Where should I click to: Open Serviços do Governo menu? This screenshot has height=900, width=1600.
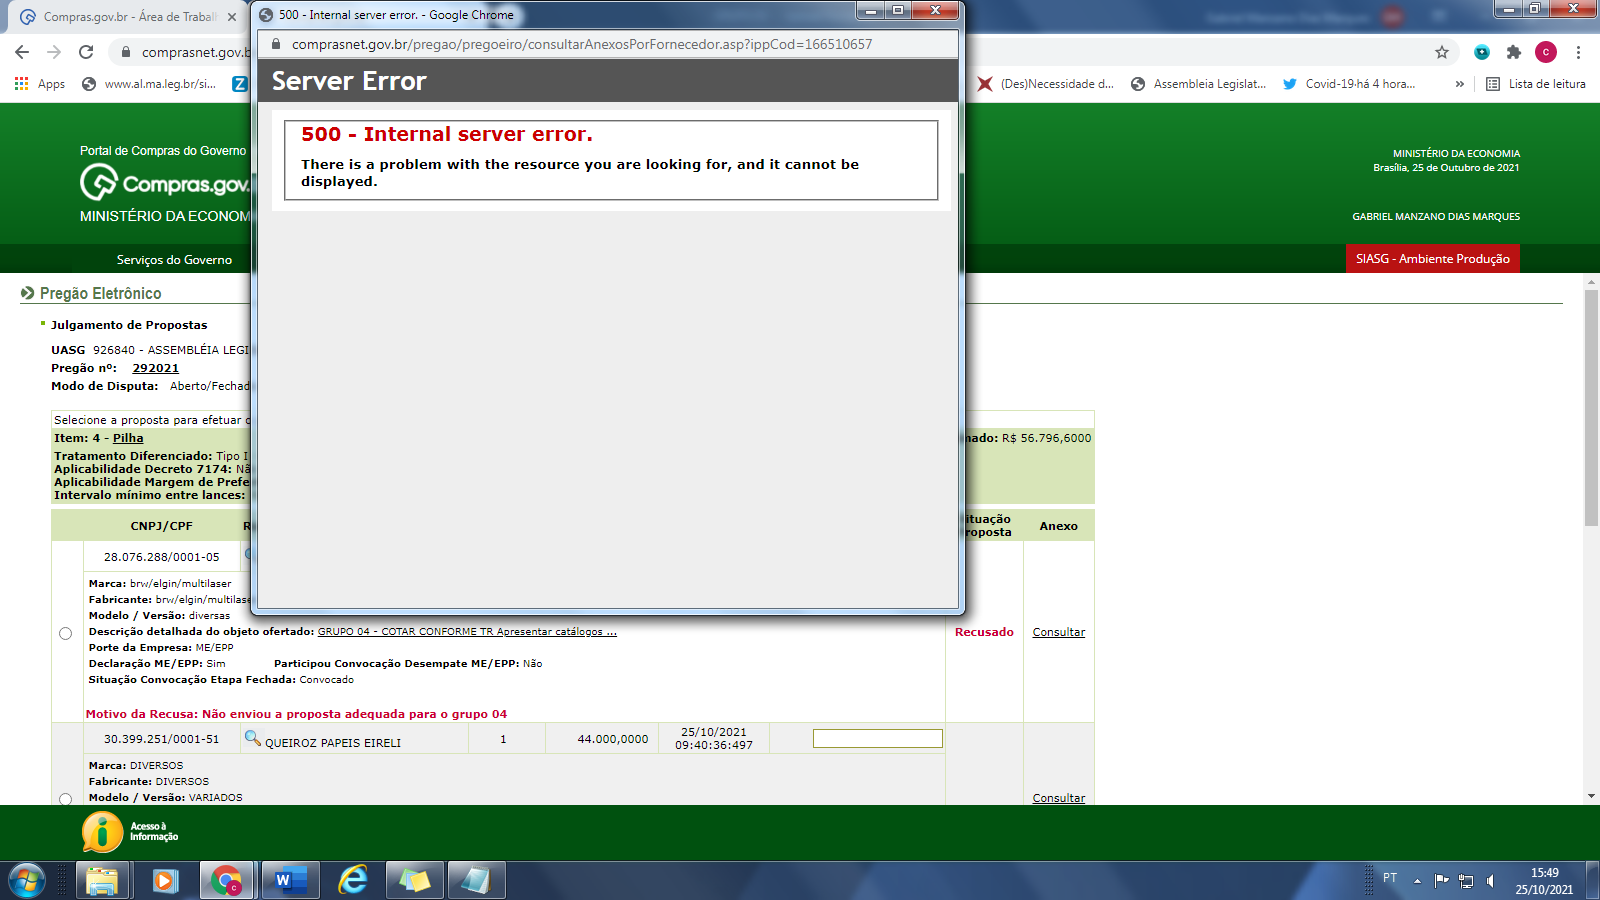click(x=174, y=260)
